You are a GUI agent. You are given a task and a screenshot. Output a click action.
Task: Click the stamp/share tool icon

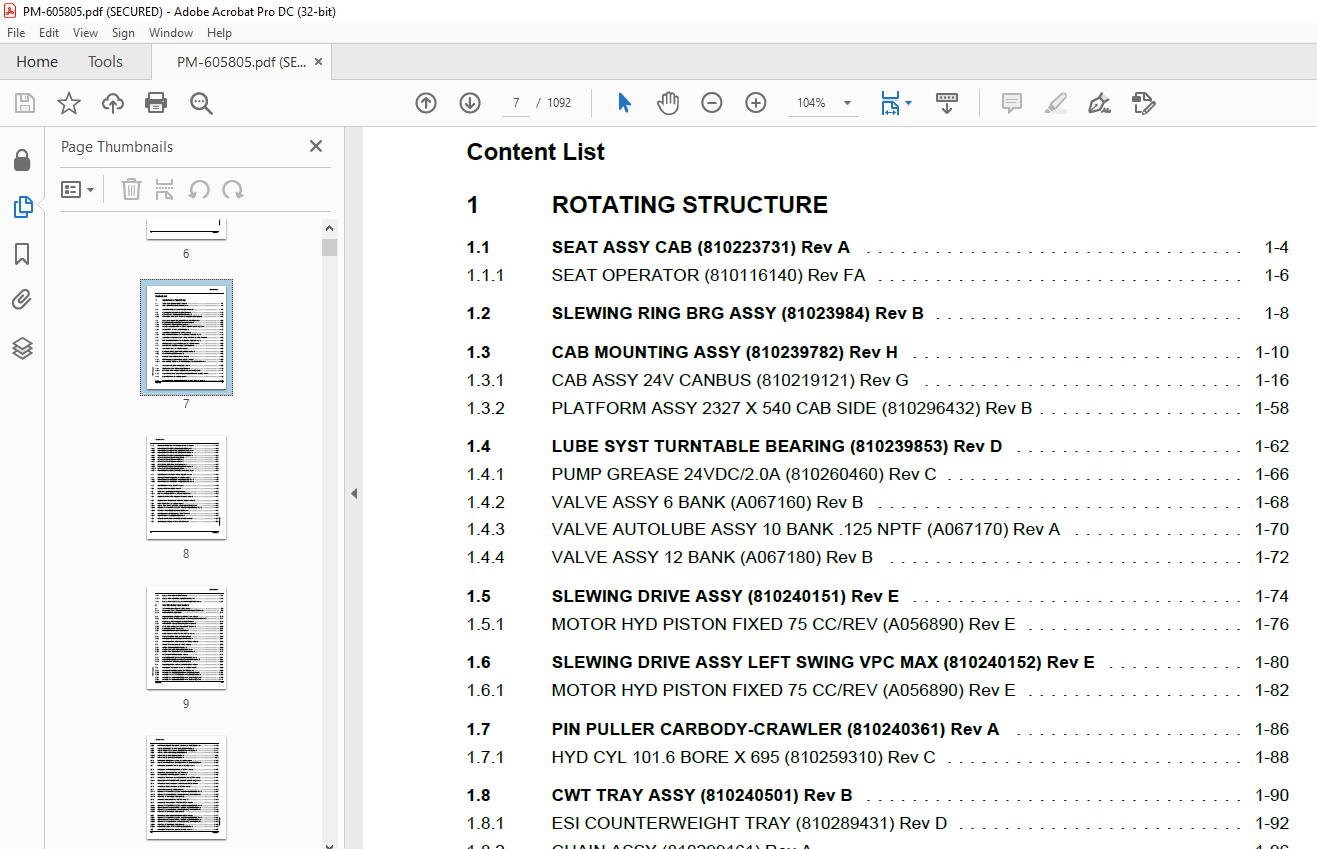[x=1144, y=103]
